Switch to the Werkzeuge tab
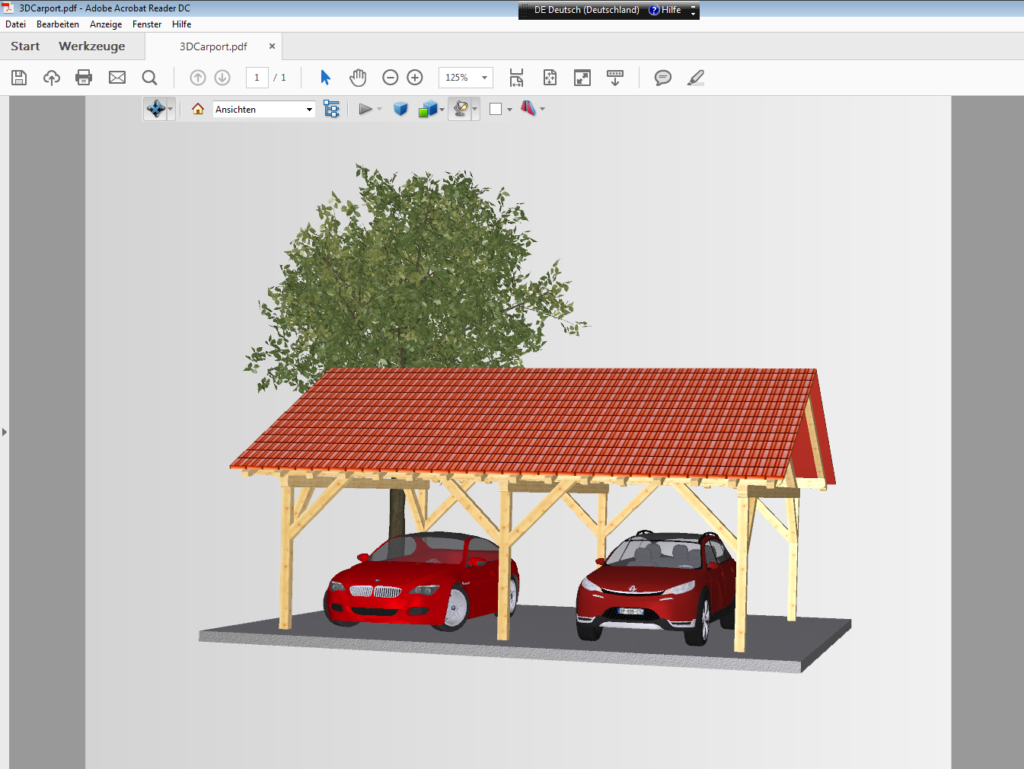Image resolution: width=1024 pixels, height=769 pixels. coord(92,46)
